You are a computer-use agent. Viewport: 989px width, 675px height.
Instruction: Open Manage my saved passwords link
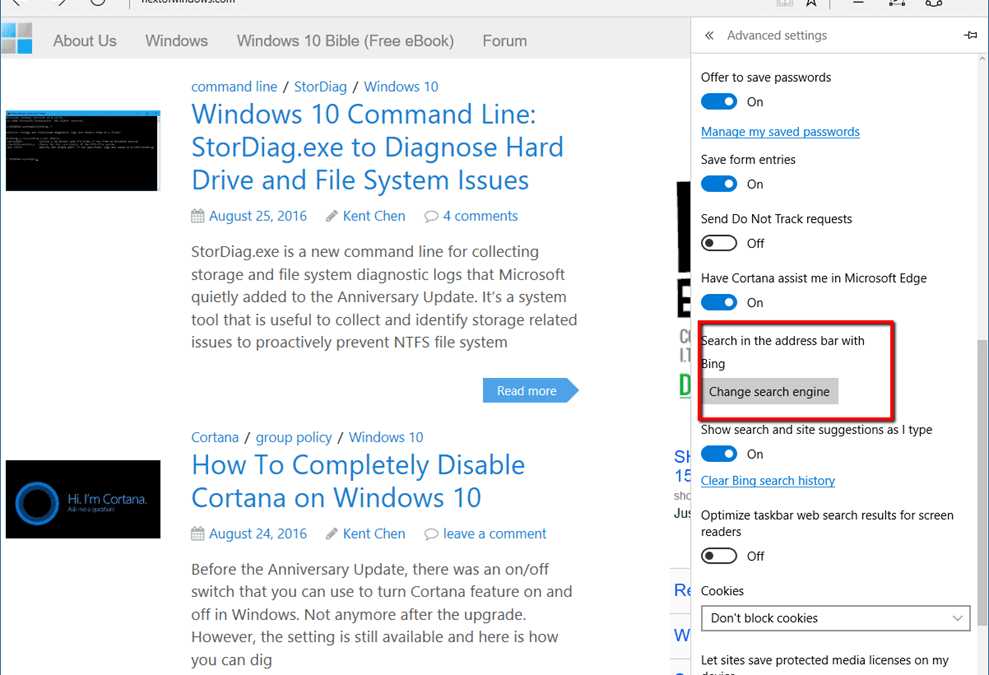[x=780, y=132]
